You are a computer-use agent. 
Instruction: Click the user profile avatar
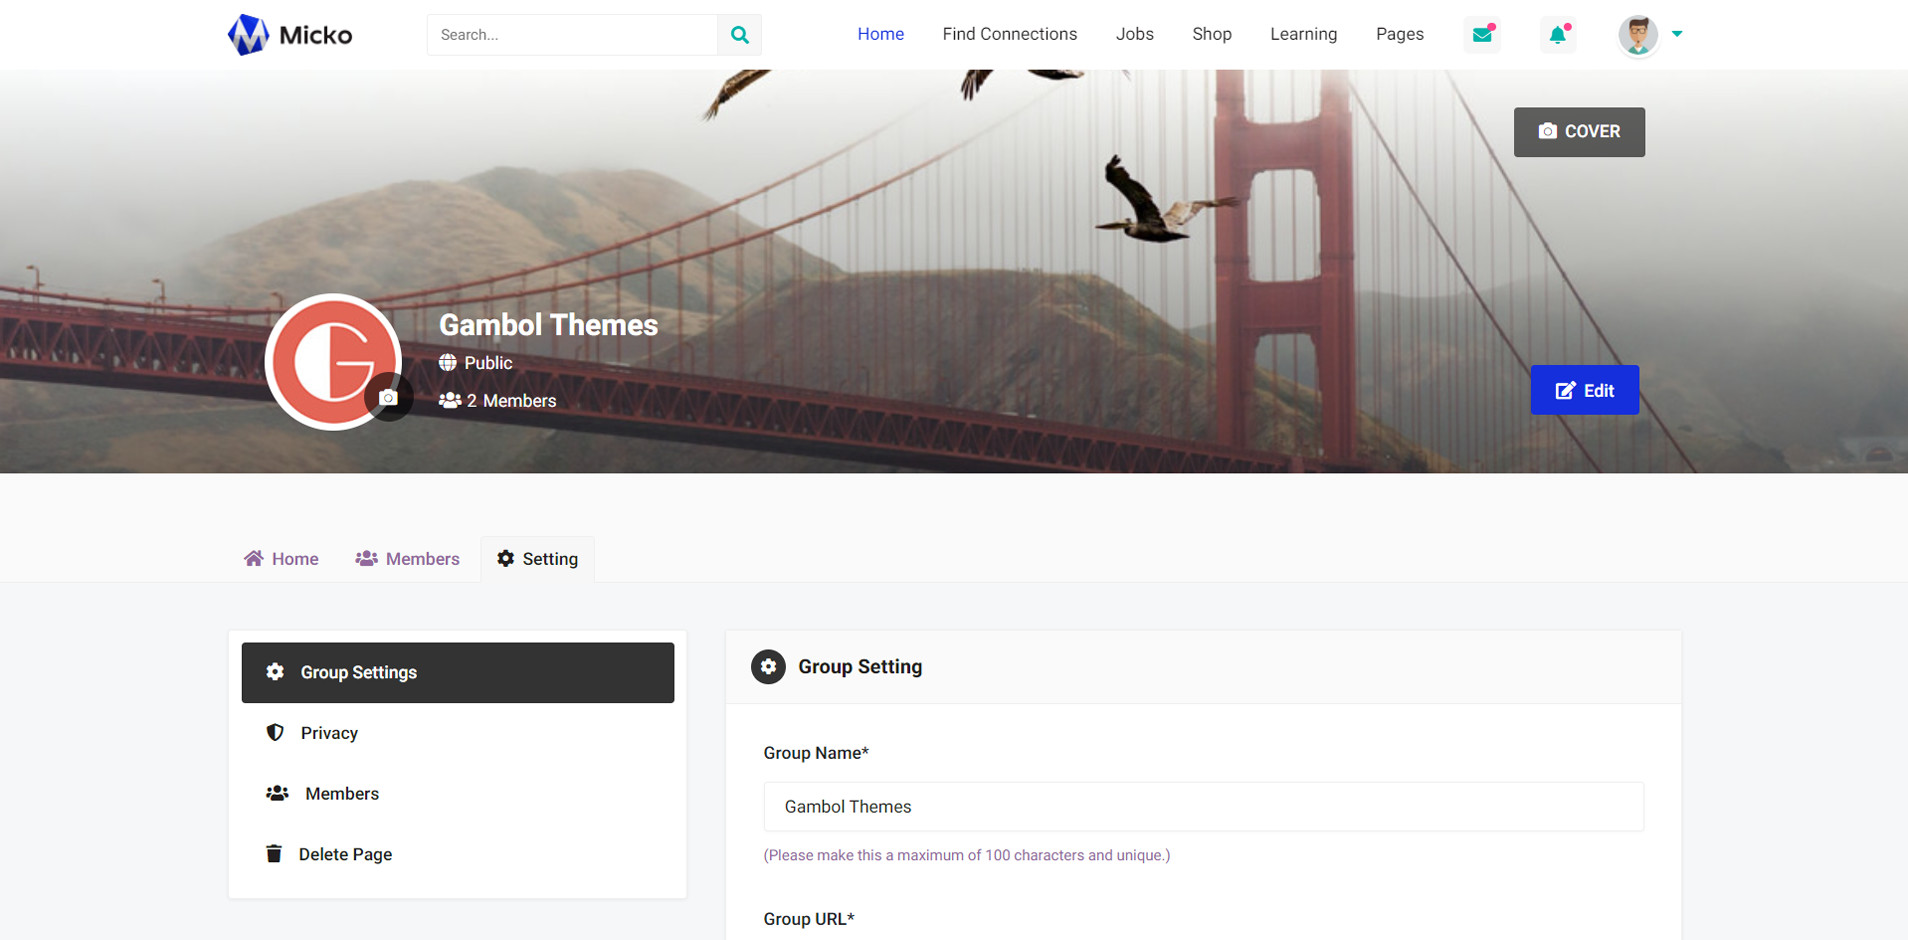pyautogui.click(x=1637, y=35)
